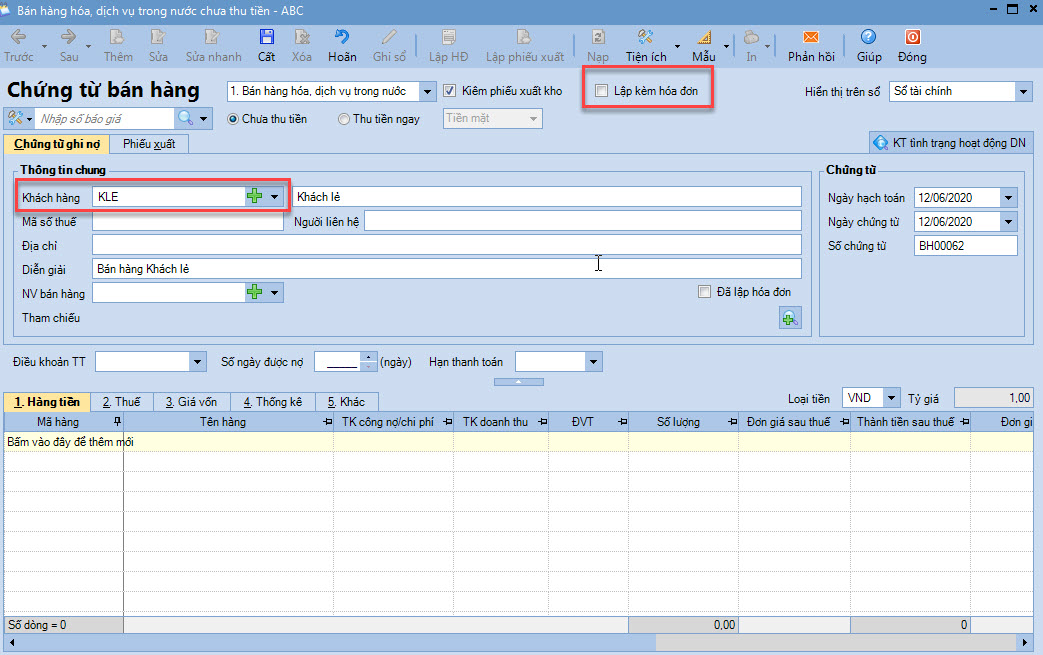
Task: Open Giúp help icon
Action: pos(869,37)
